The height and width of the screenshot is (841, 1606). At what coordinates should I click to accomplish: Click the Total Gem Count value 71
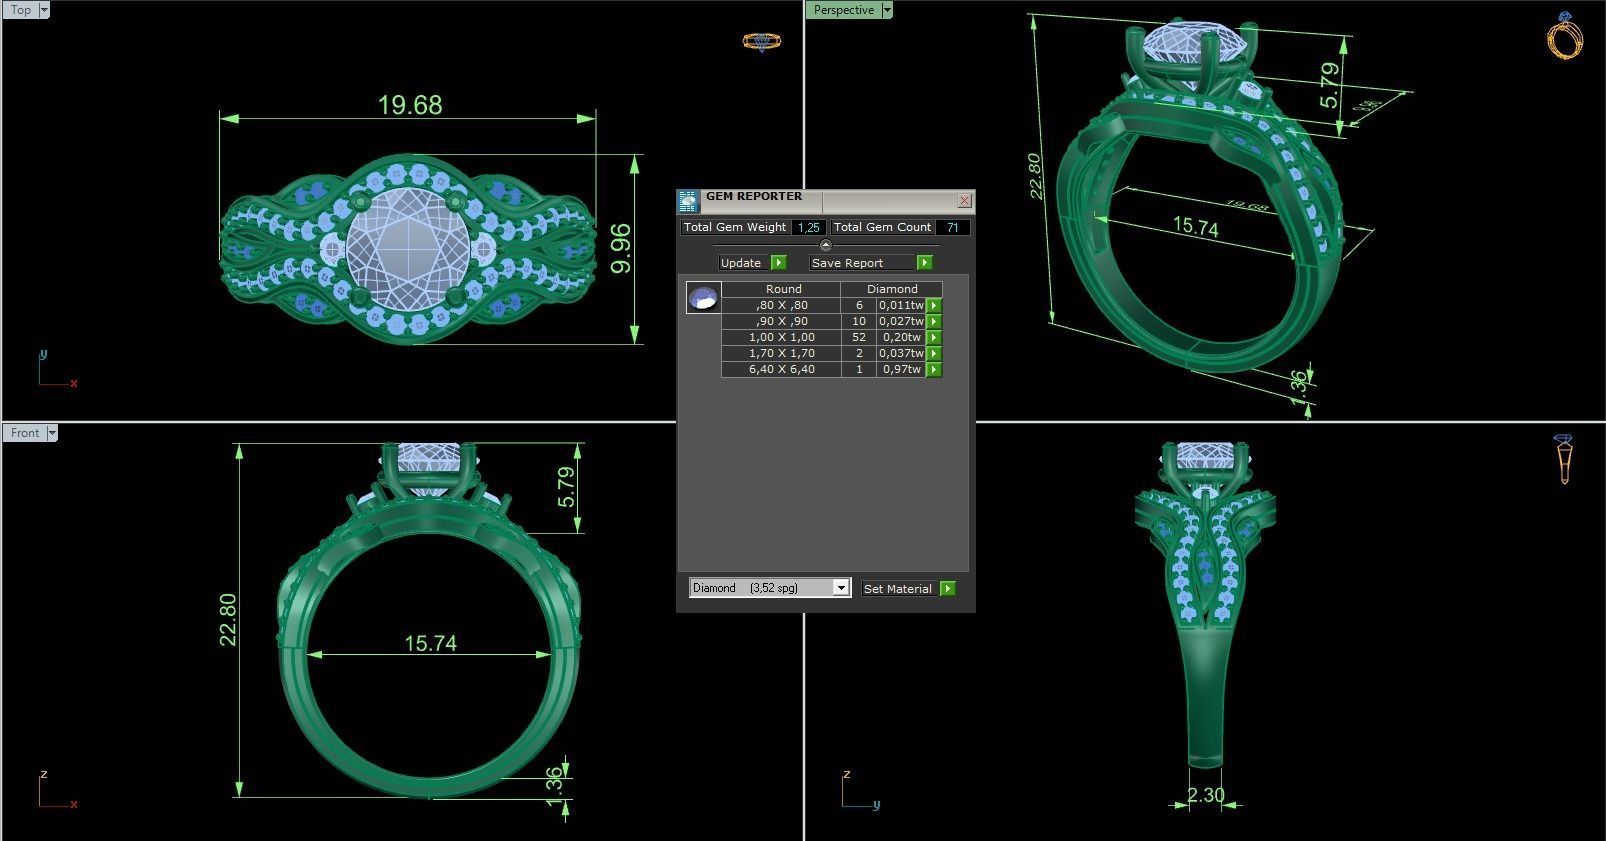click(953, 227)
